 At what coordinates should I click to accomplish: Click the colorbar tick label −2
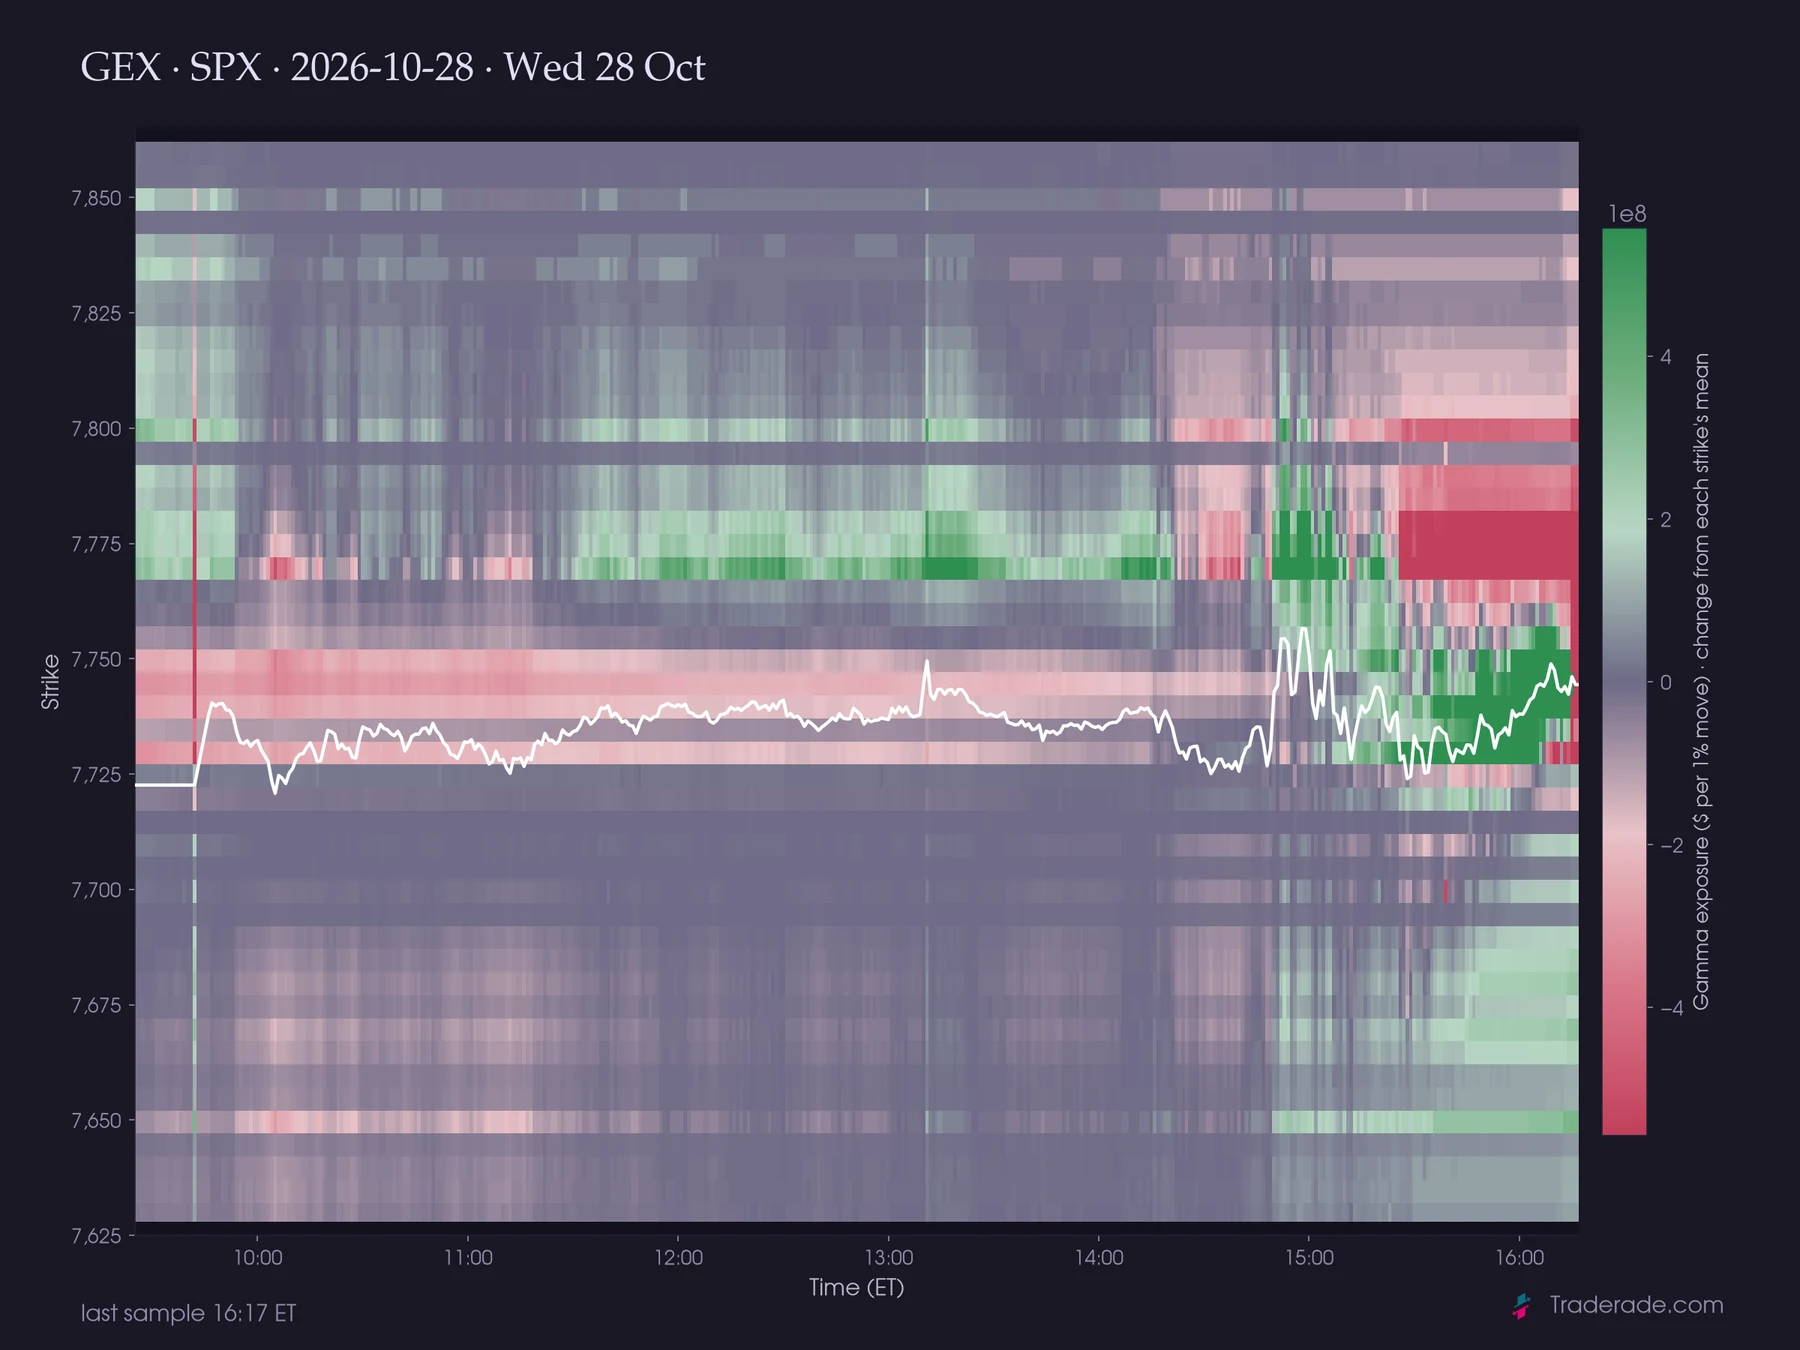1672,846
